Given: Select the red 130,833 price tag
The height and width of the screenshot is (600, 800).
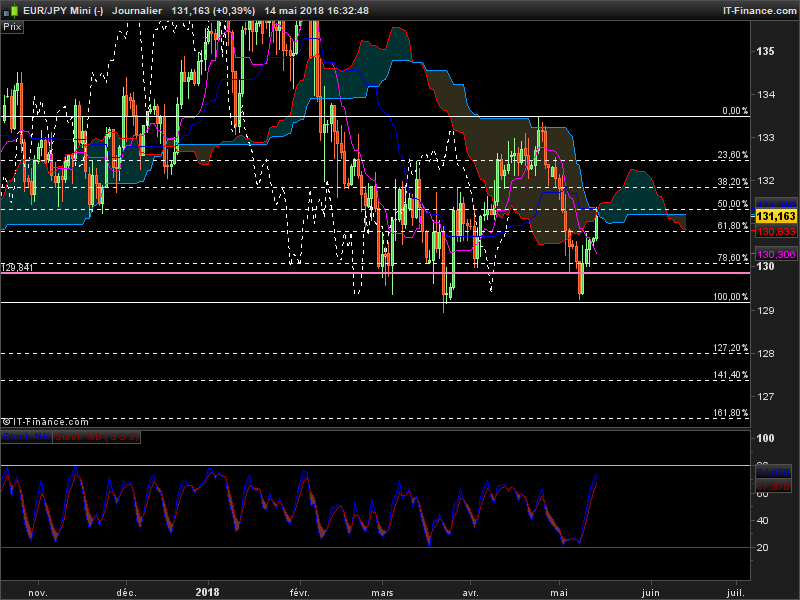Looking at the screenshot, I should 776,232.
